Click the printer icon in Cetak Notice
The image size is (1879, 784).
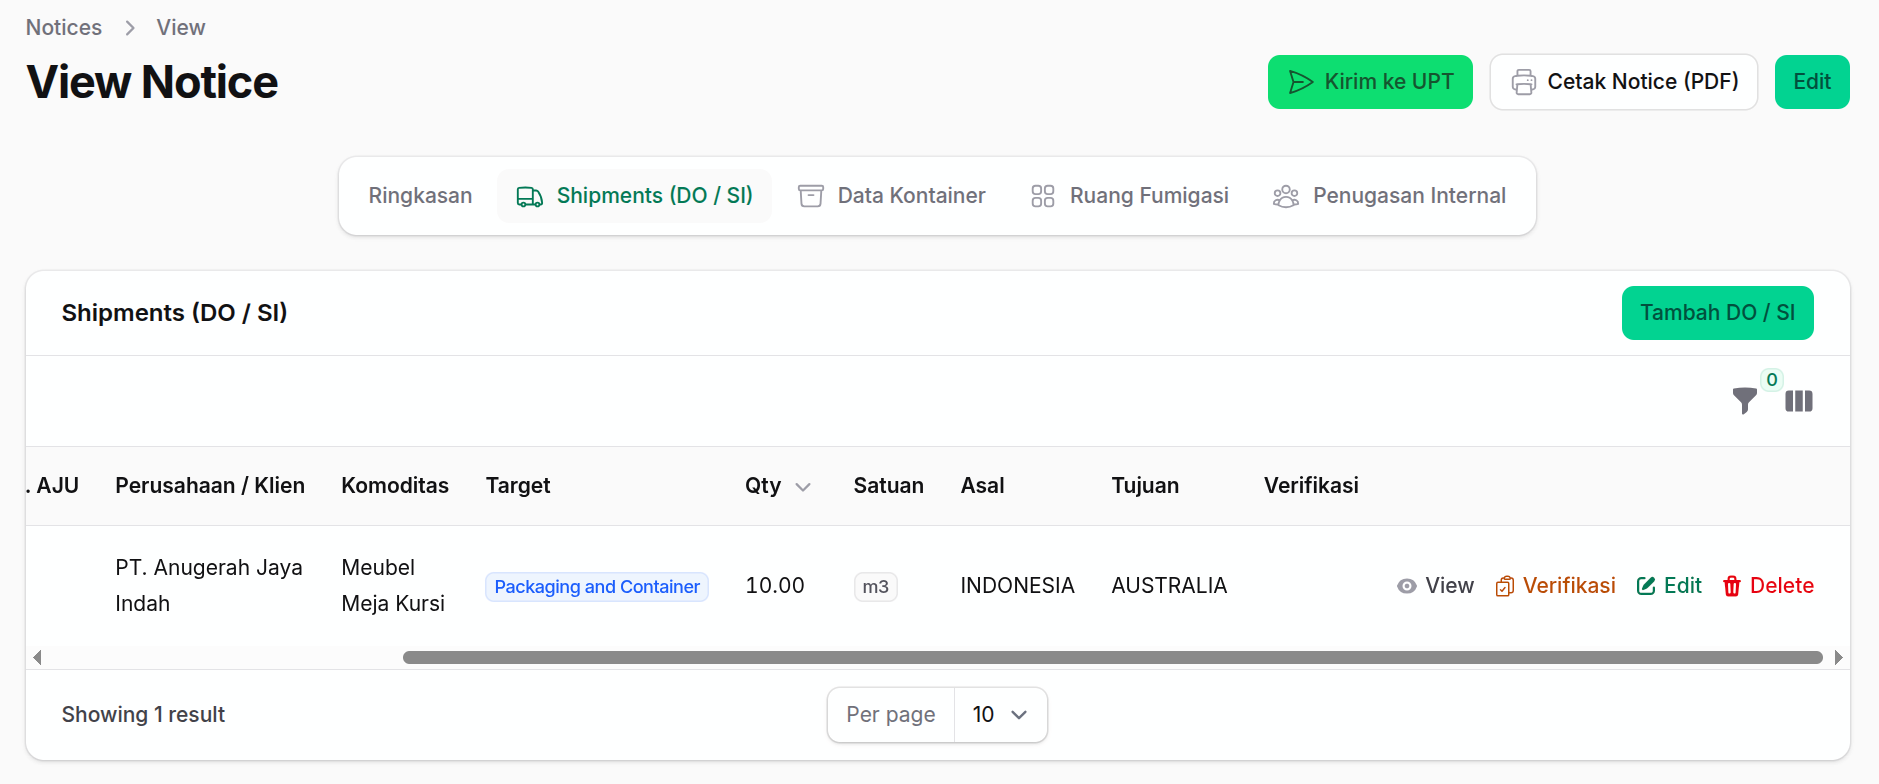coord(1523,82)
